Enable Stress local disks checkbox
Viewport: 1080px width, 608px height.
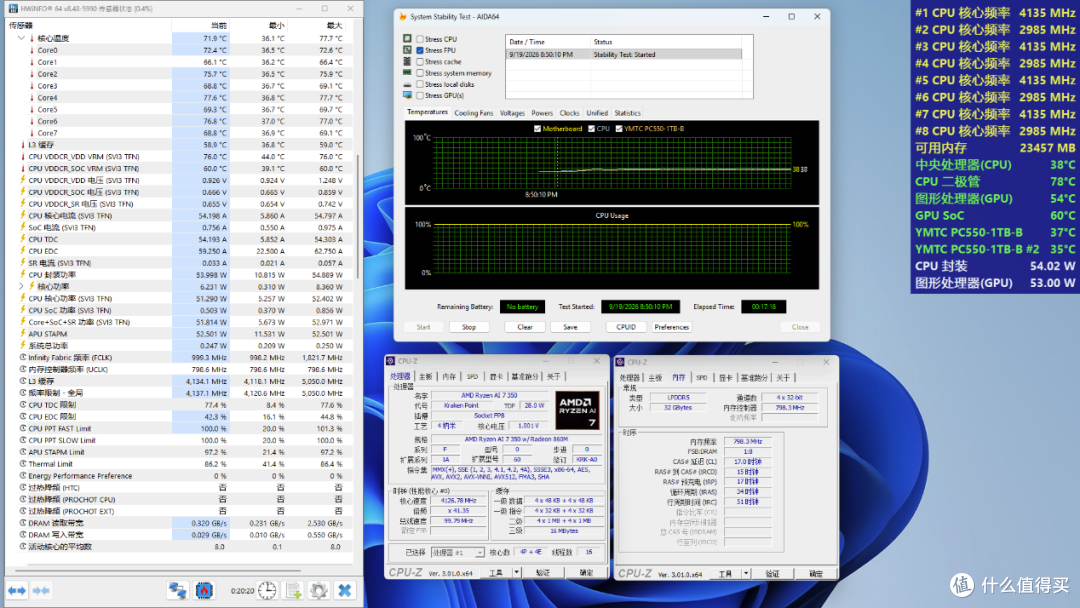coord(419,84)
